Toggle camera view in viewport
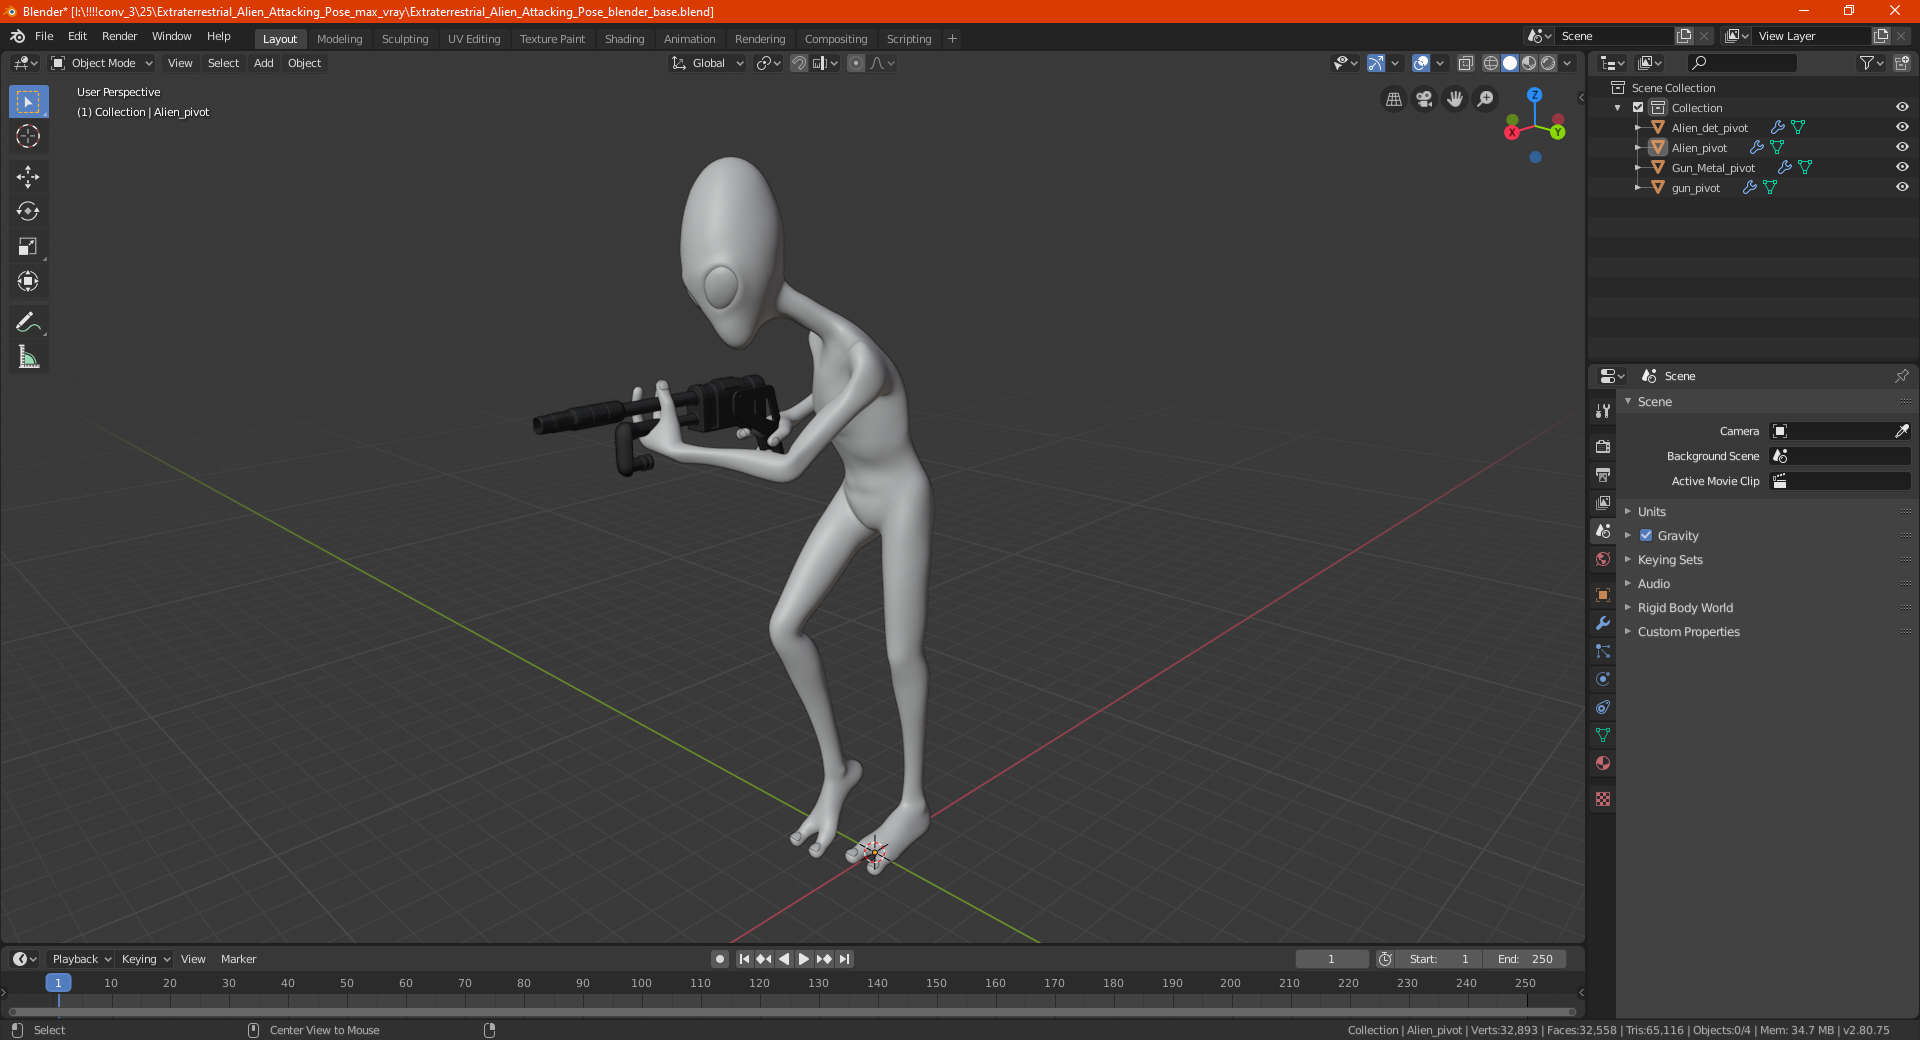Image resolution: width=1920 pixels, height=1040 pixels. (x=1424, y=99)
